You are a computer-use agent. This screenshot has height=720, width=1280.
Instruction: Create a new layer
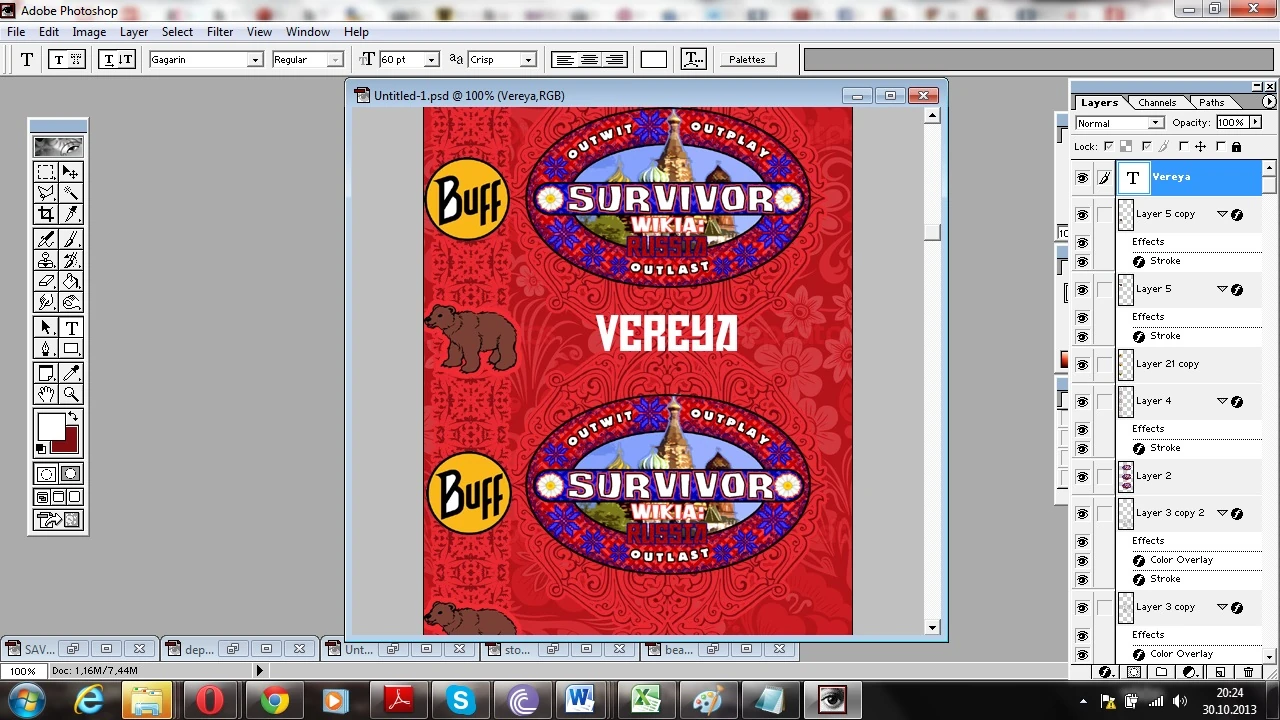pos(1220,672)
